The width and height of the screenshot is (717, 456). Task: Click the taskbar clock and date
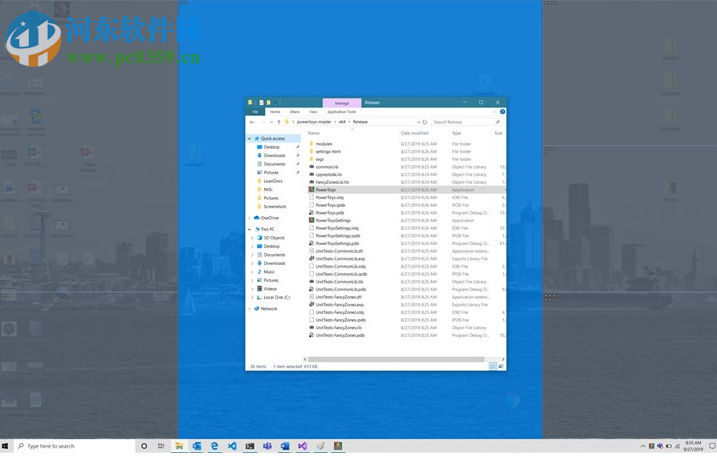693,446
